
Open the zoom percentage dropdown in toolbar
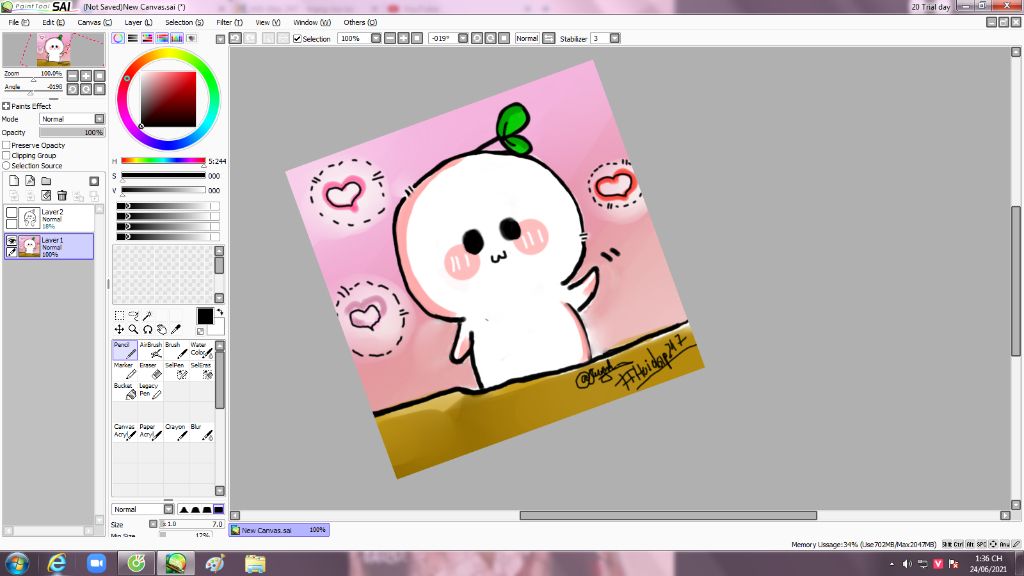[x=376, y=39]
